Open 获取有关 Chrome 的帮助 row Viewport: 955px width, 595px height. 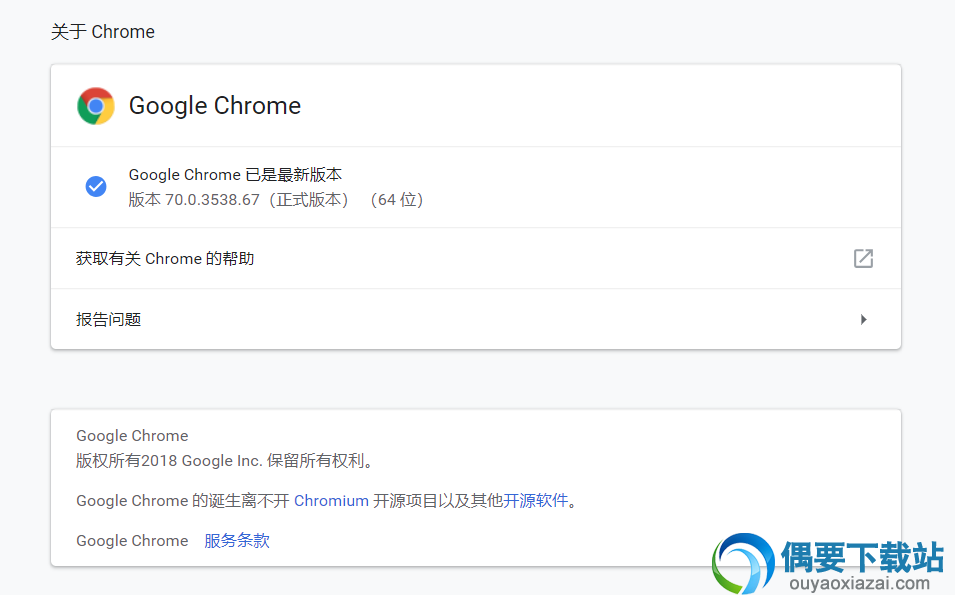click(476, 258)
